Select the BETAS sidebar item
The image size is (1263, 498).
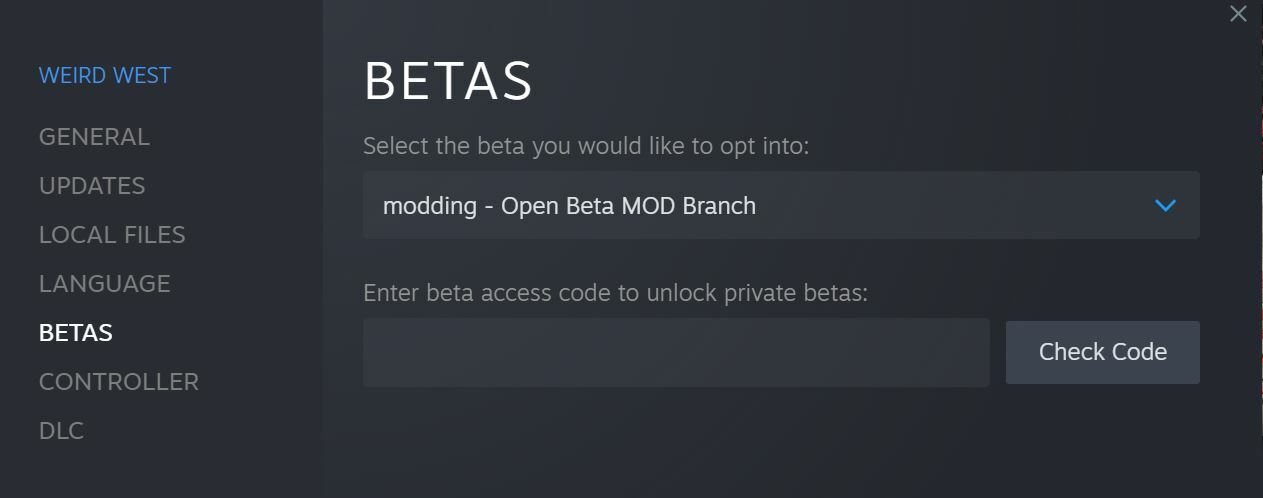coord(76,333)
